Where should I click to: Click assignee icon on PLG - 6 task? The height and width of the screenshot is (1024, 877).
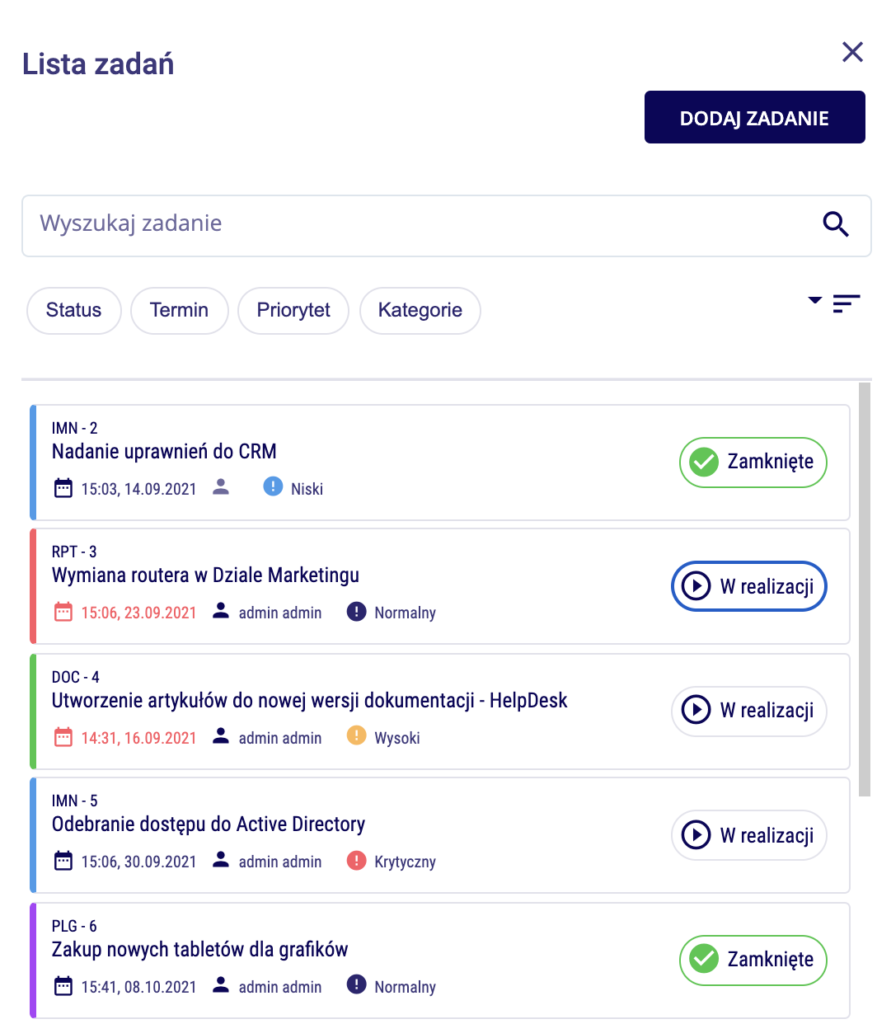click(x=221, y=985)
